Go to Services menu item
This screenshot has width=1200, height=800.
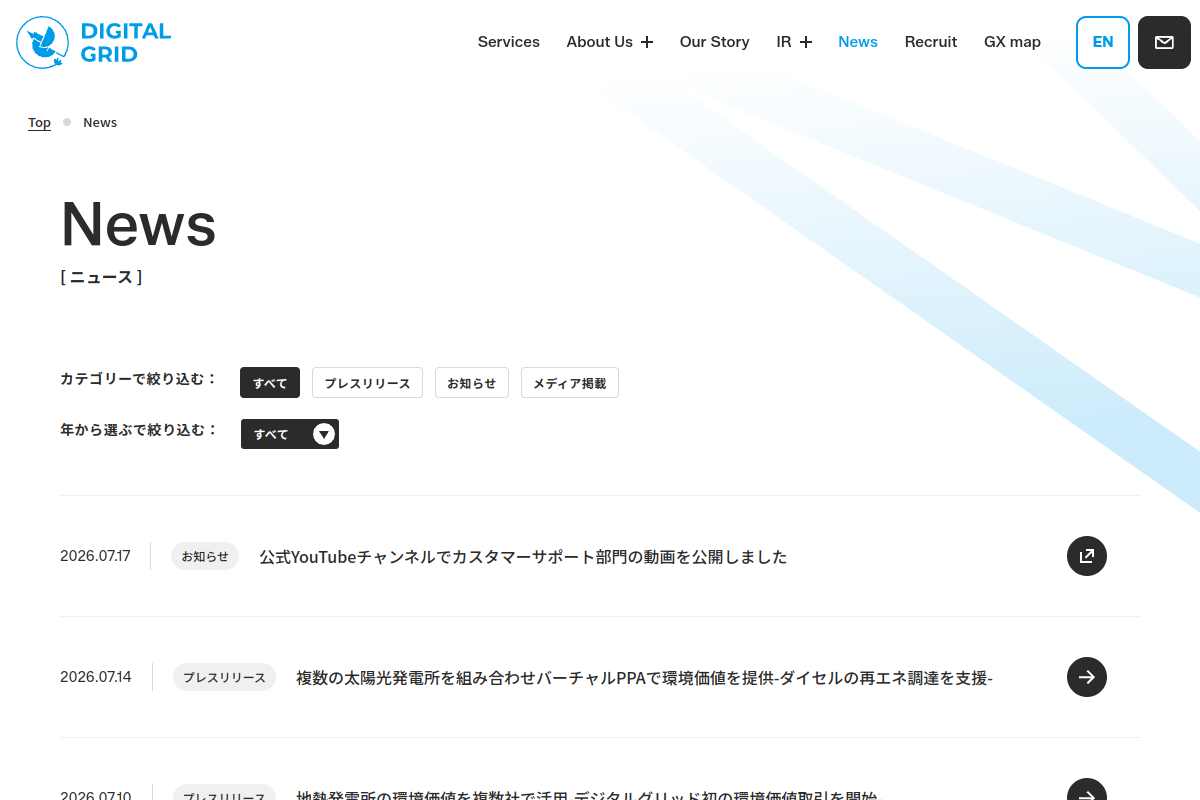tap(509, 42)
